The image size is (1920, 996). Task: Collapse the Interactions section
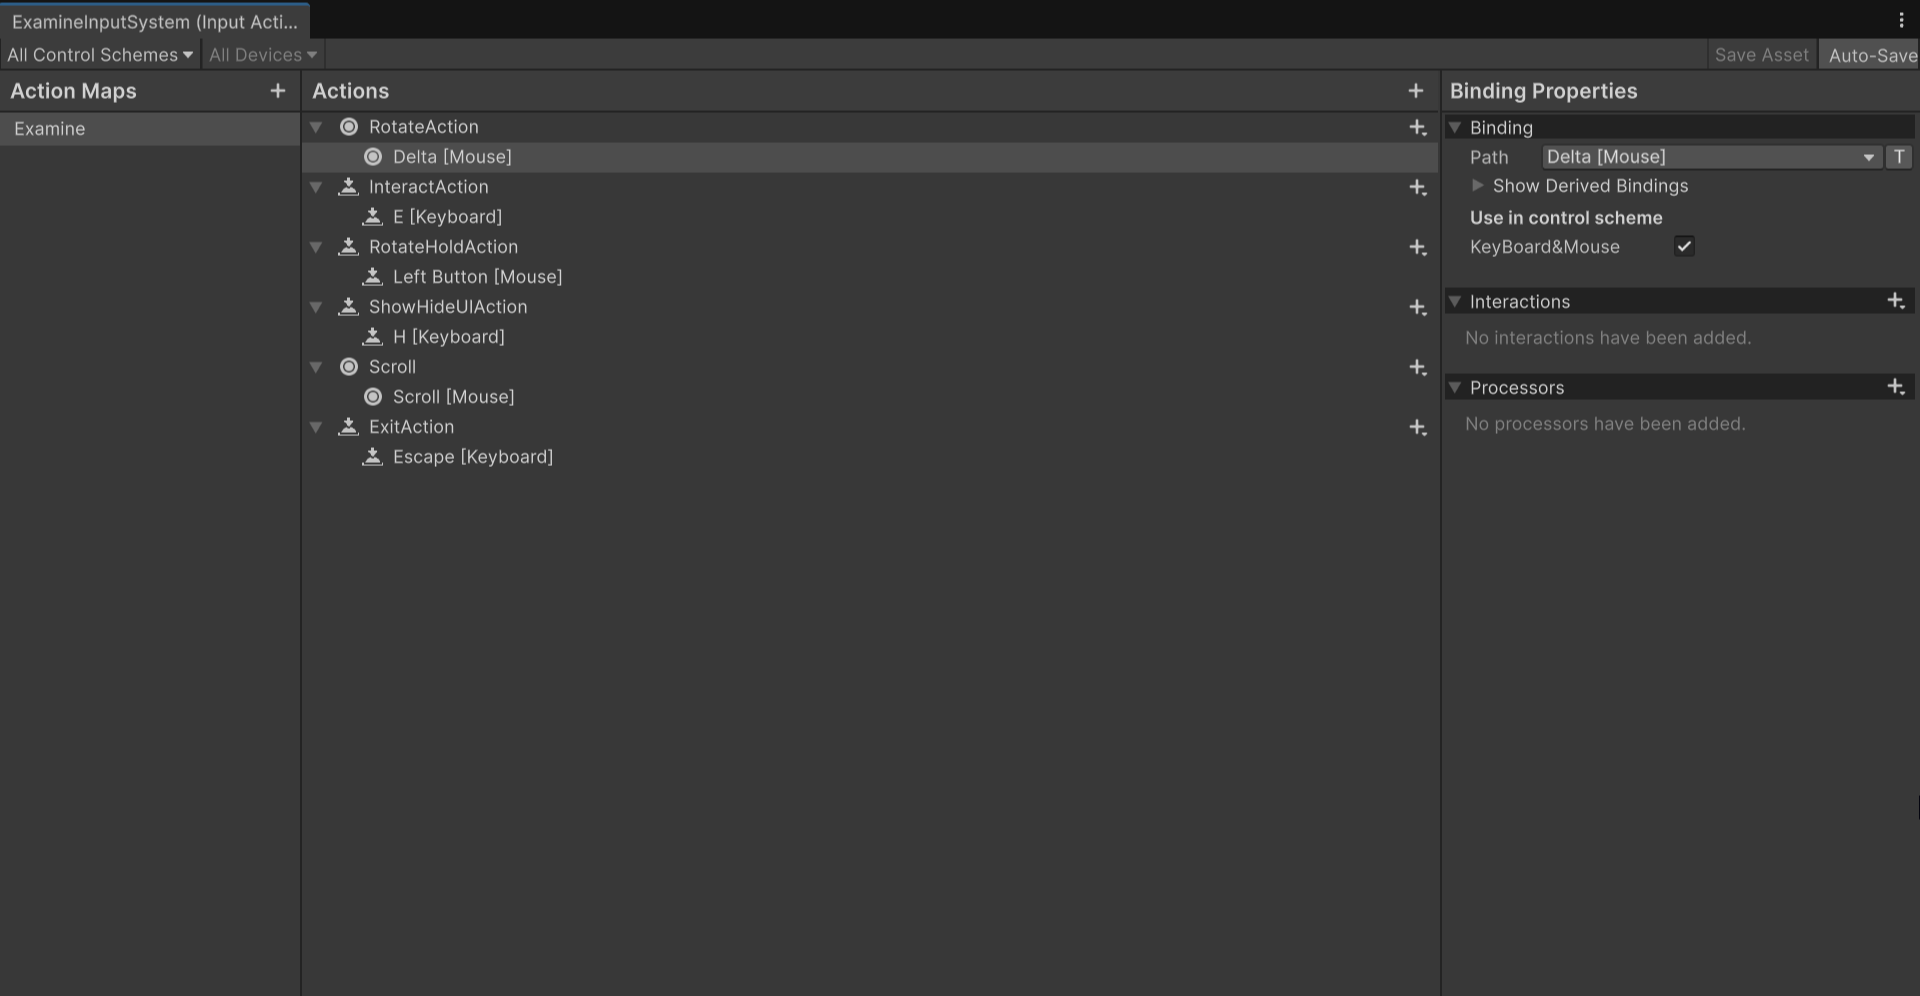click(x=1456, y=301)
